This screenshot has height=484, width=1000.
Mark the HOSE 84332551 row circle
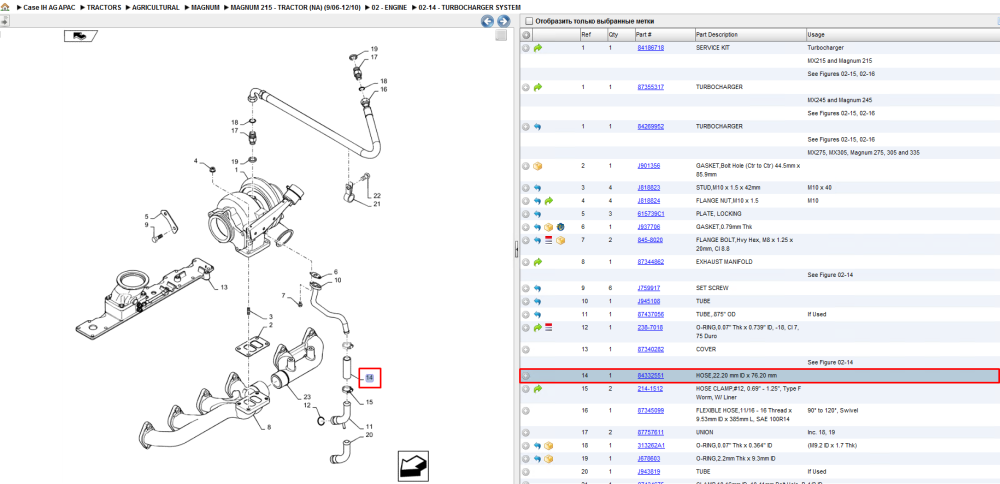[x=526, y=376]
